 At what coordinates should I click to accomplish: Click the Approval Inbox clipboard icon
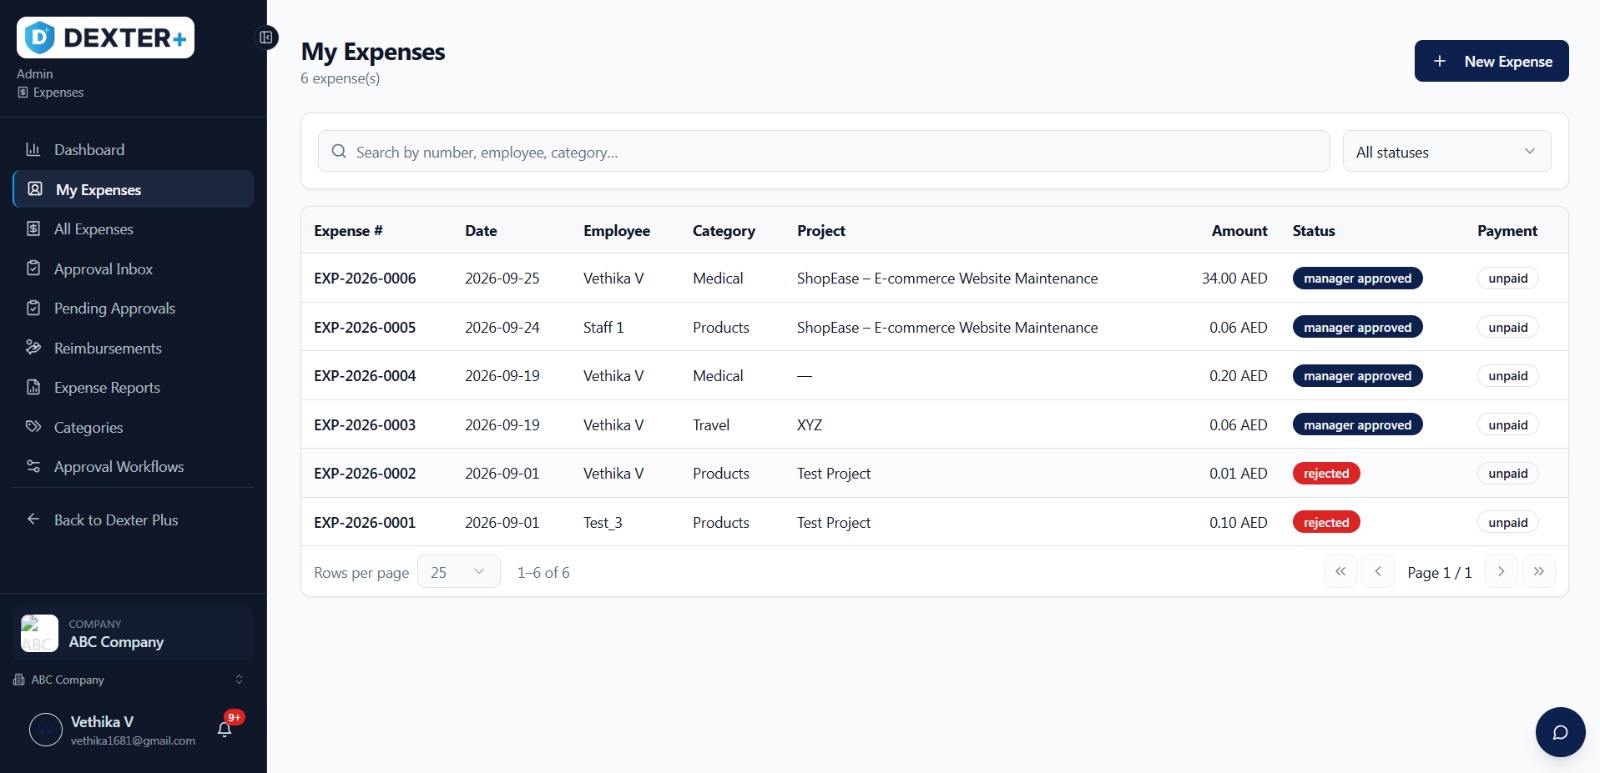pos(33,268)
